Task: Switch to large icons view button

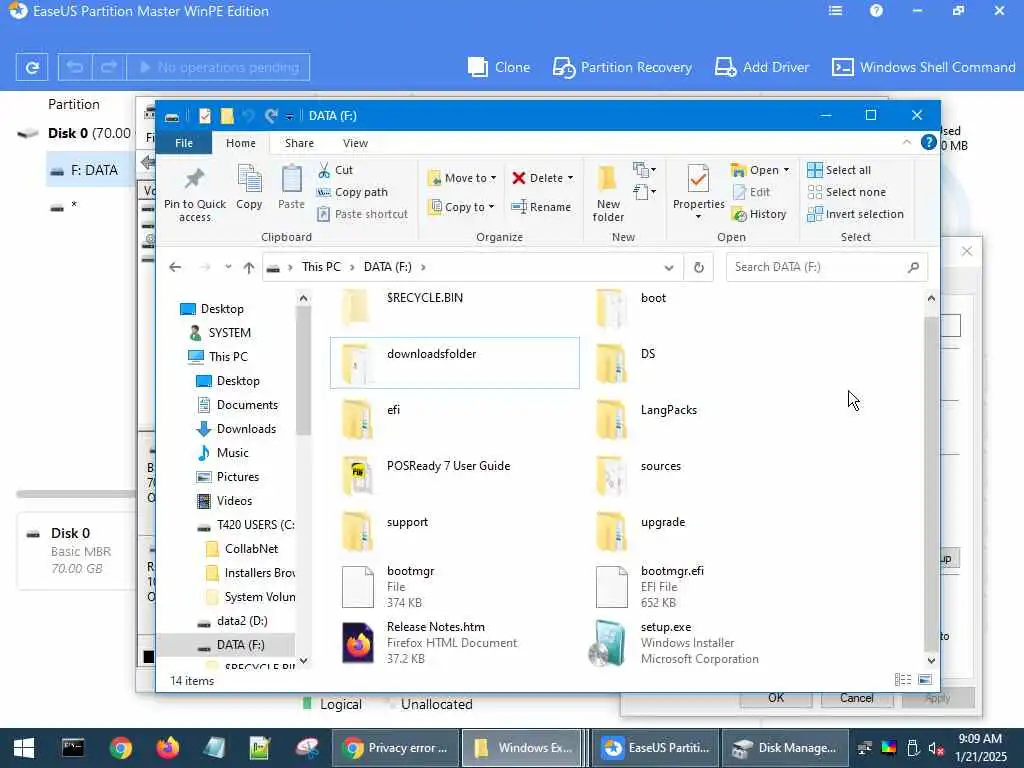Action: [x=925, y=680]
